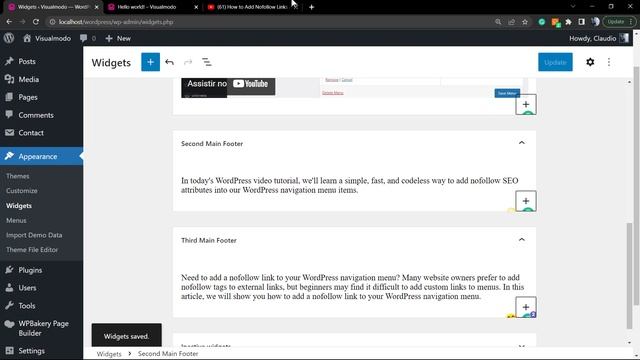
Task: Click the blue block inserter plus button
Action: click(x=150, y=62)
